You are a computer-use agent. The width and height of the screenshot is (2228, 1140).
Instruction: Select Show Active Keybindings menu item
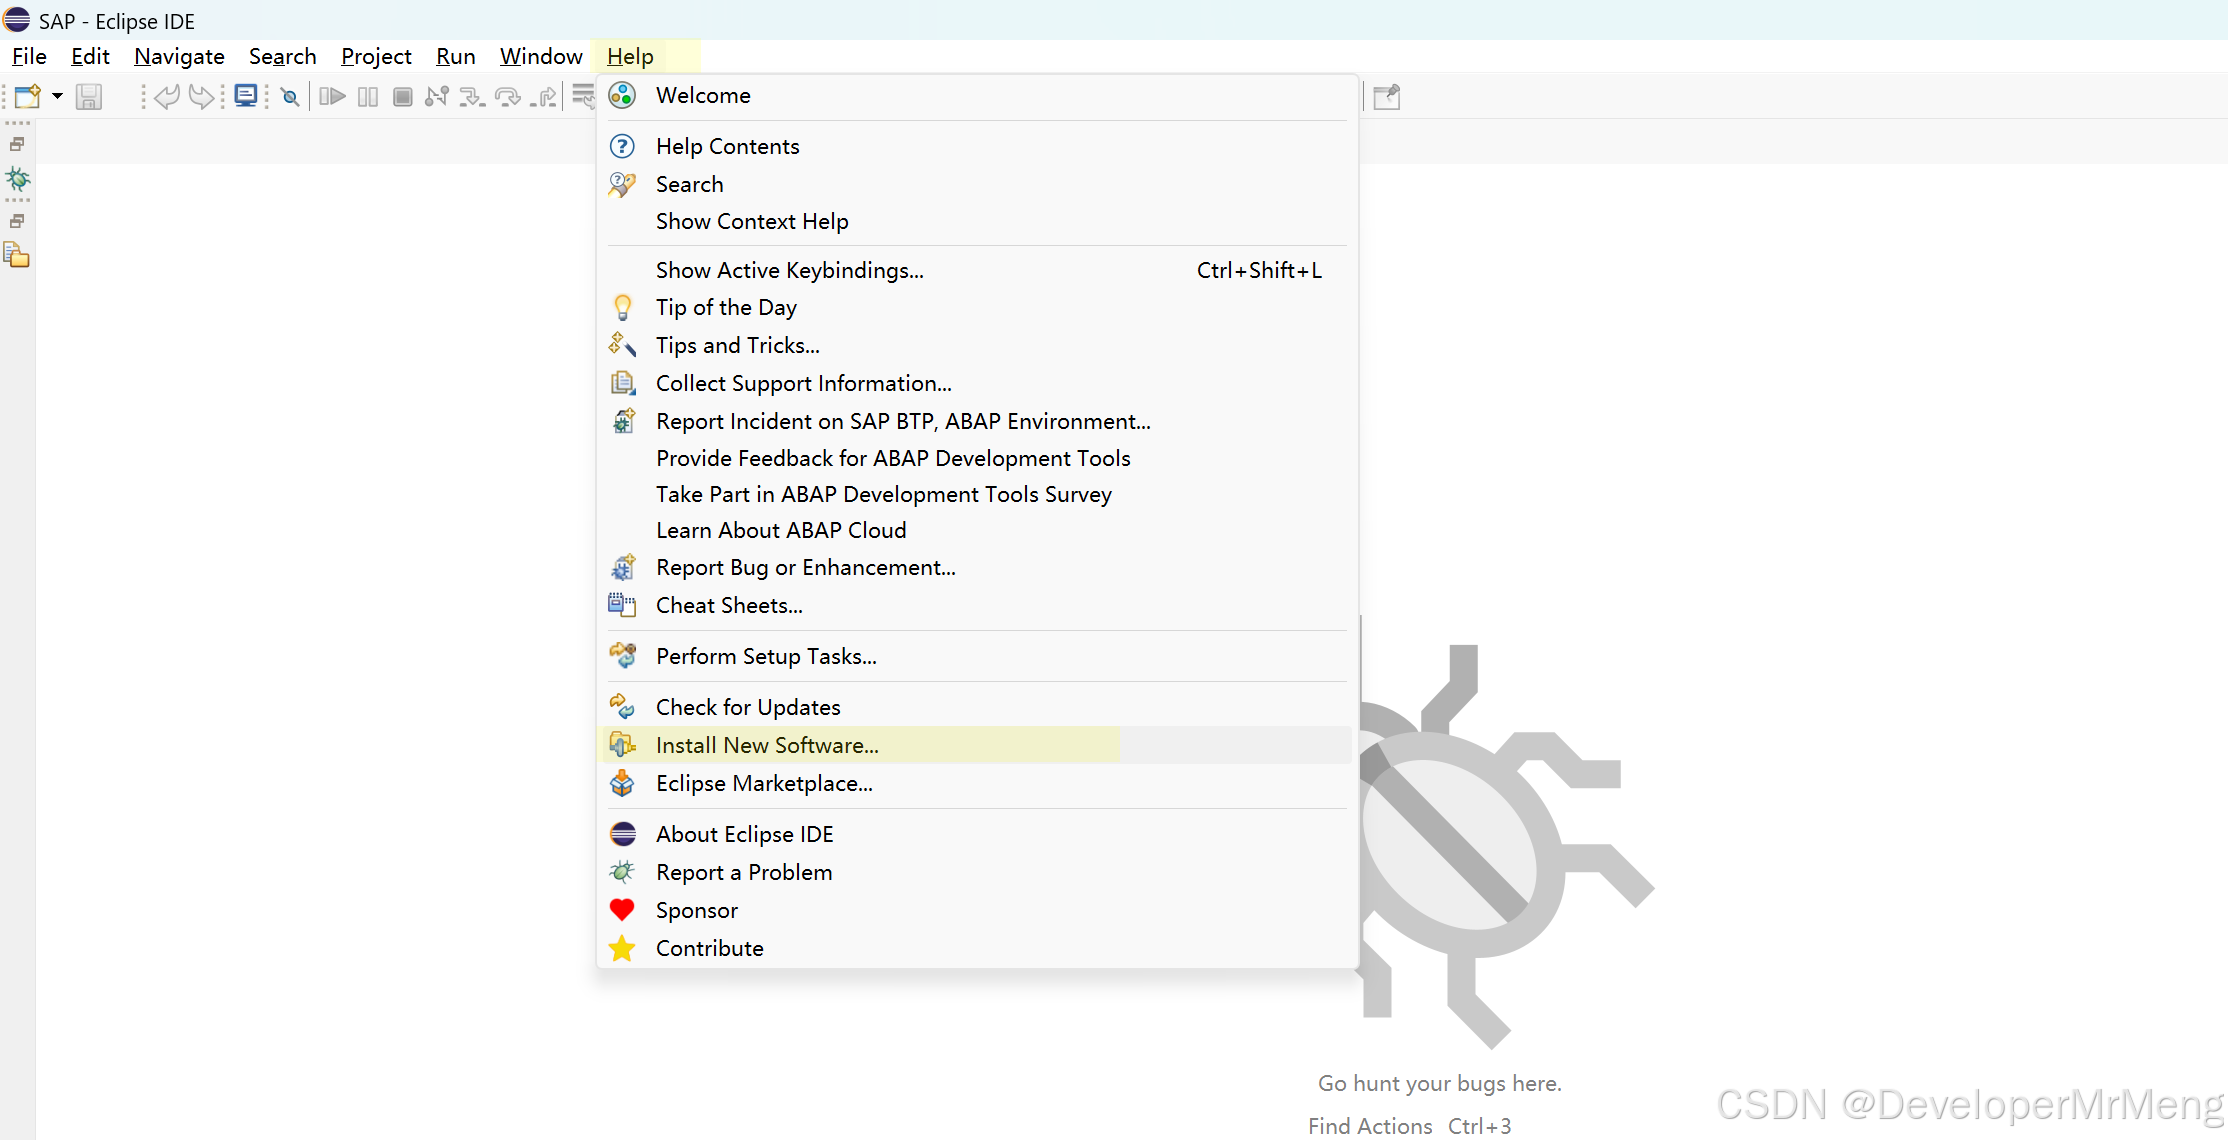tap(789, 270)
